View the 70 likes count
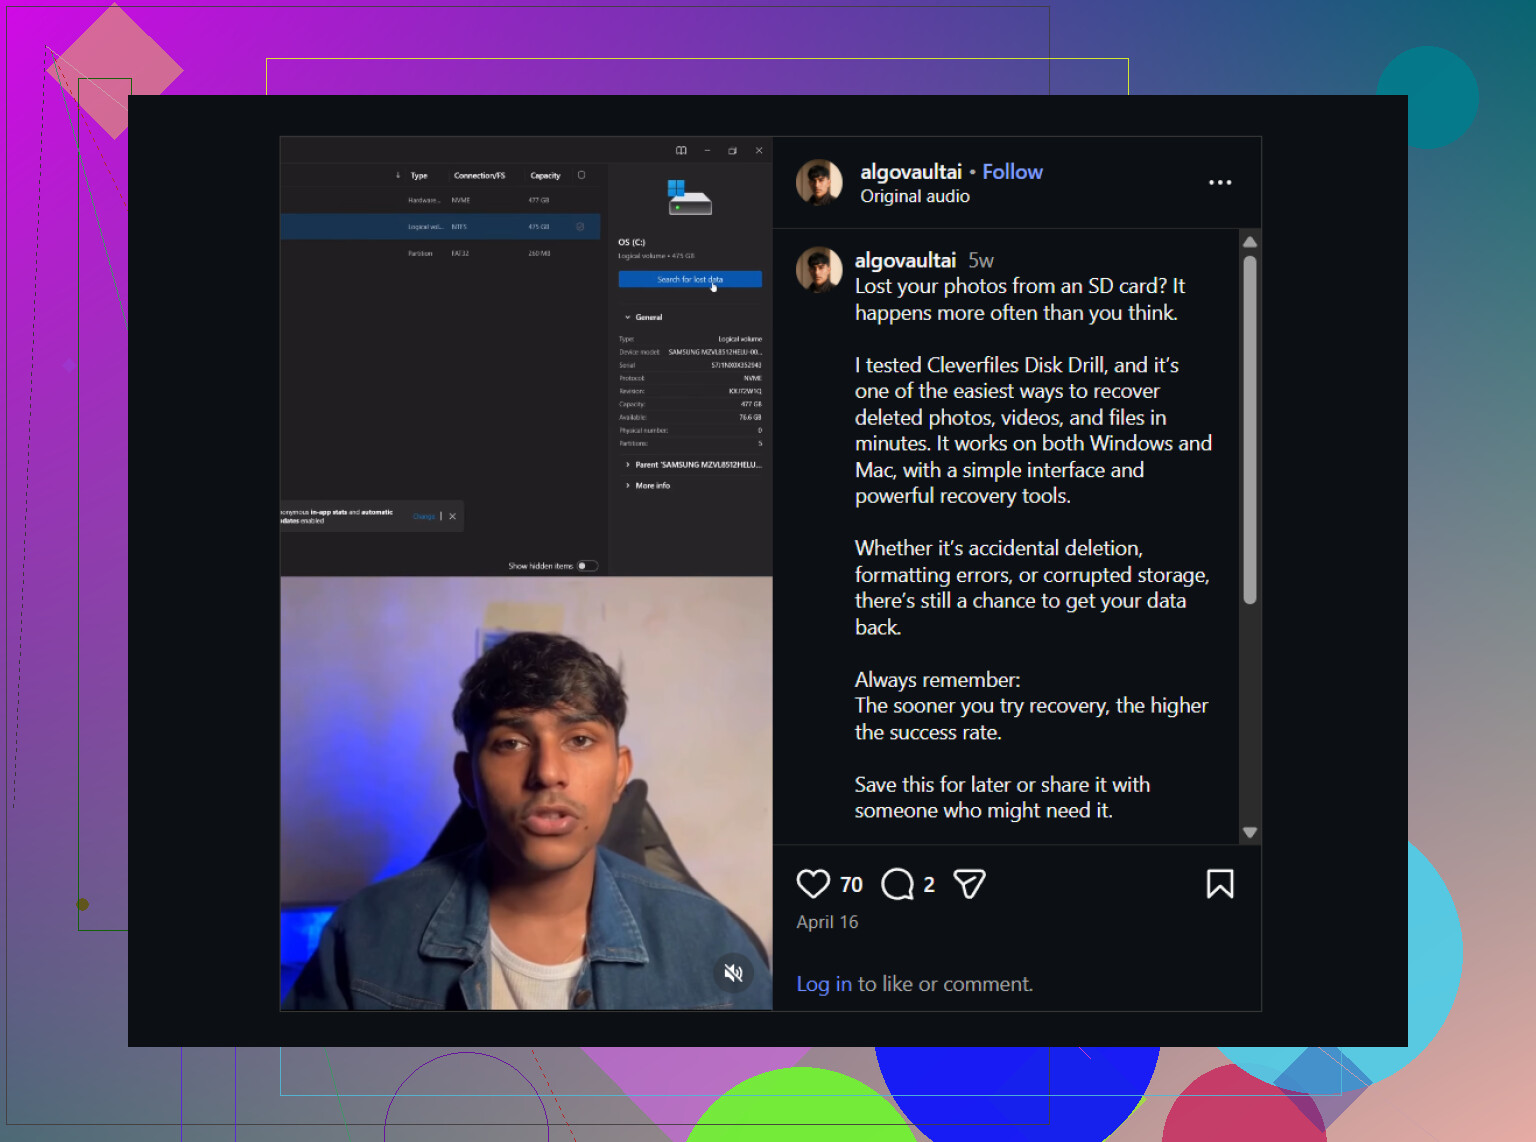The height and width of the screenshot is (1142, 1536). (x=851, y=885)
